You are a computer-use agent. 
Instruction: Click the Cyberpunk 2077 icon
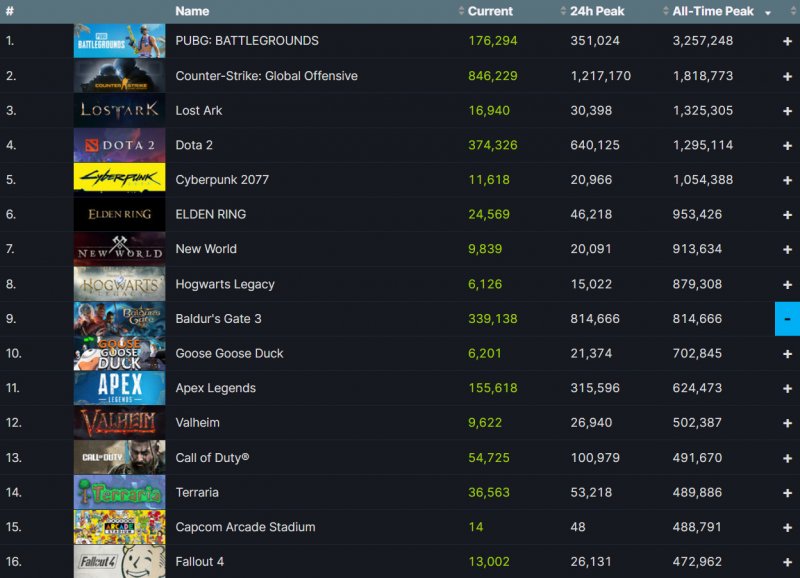(119, 179)
